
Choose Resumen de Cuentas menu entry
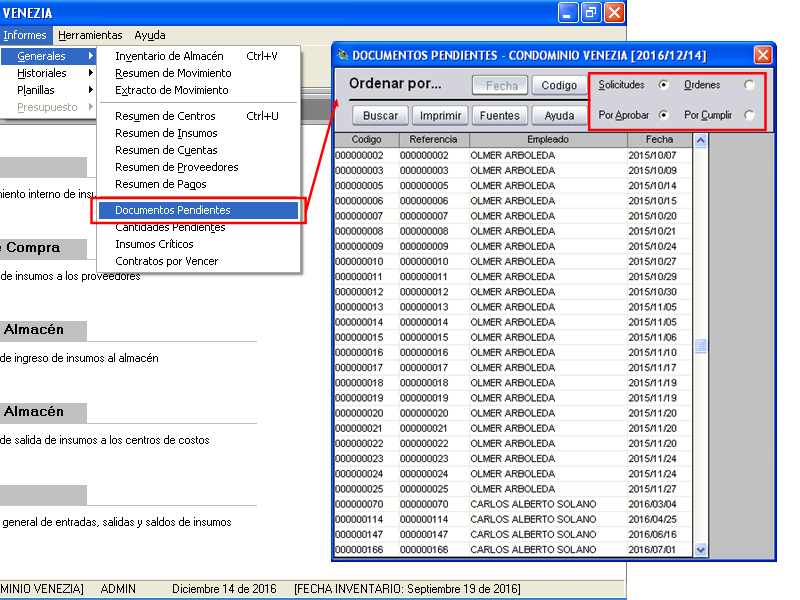tap(198, 150)
